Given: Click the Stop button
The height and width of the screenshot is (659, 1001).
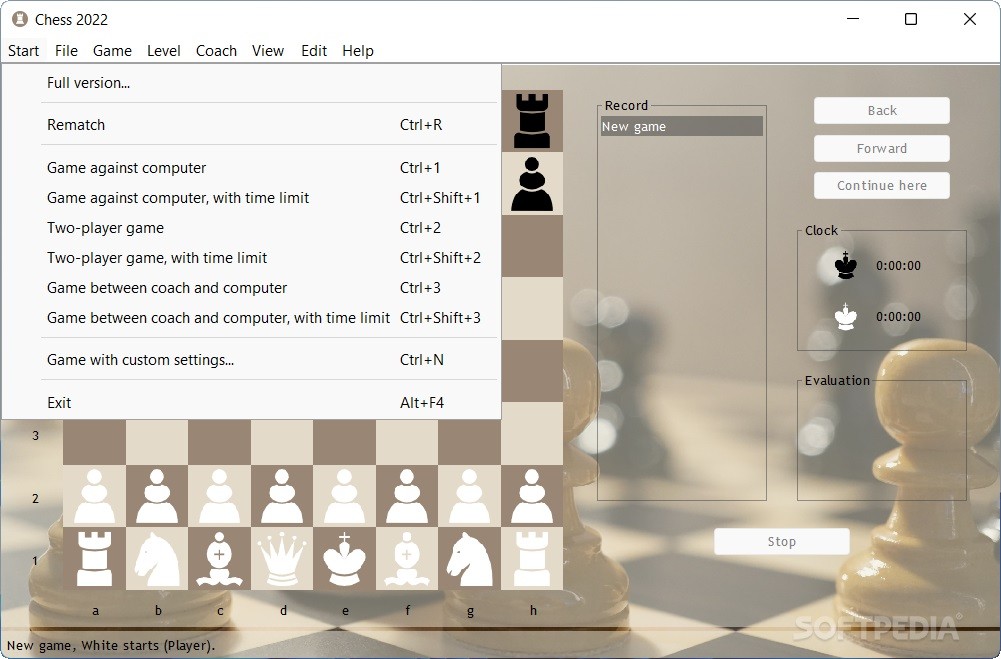Looking at the screenshot, I should tap(781, 542).
